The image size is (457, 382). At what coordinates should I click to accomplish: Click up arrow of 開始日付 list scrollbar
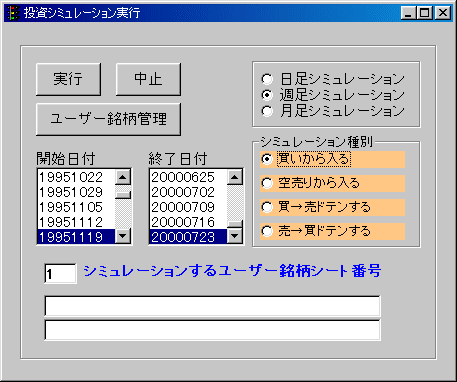123,177
